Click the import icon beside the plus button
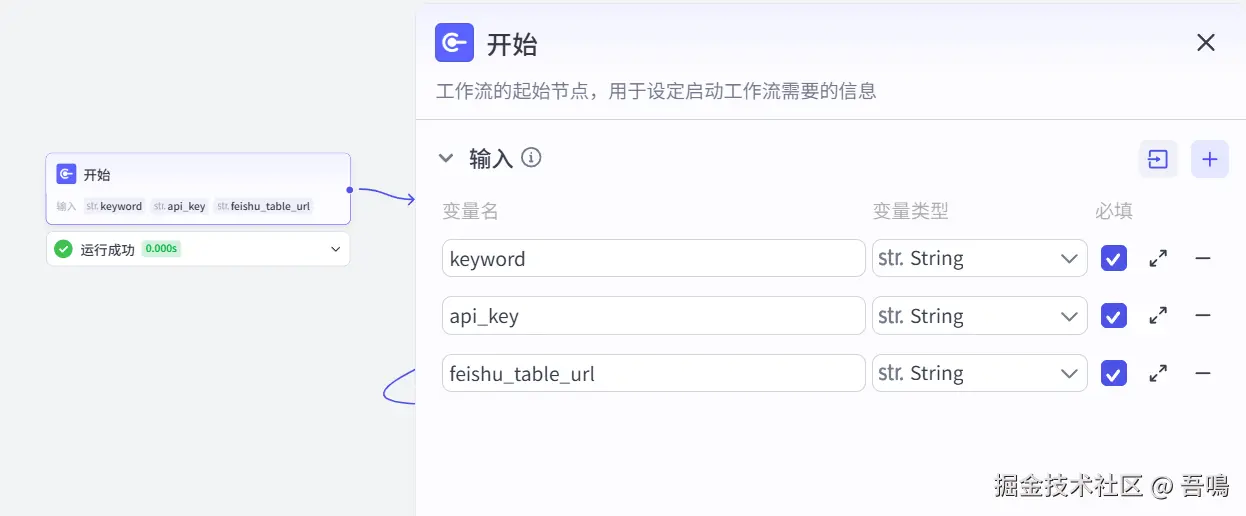 coord(1158,159)
